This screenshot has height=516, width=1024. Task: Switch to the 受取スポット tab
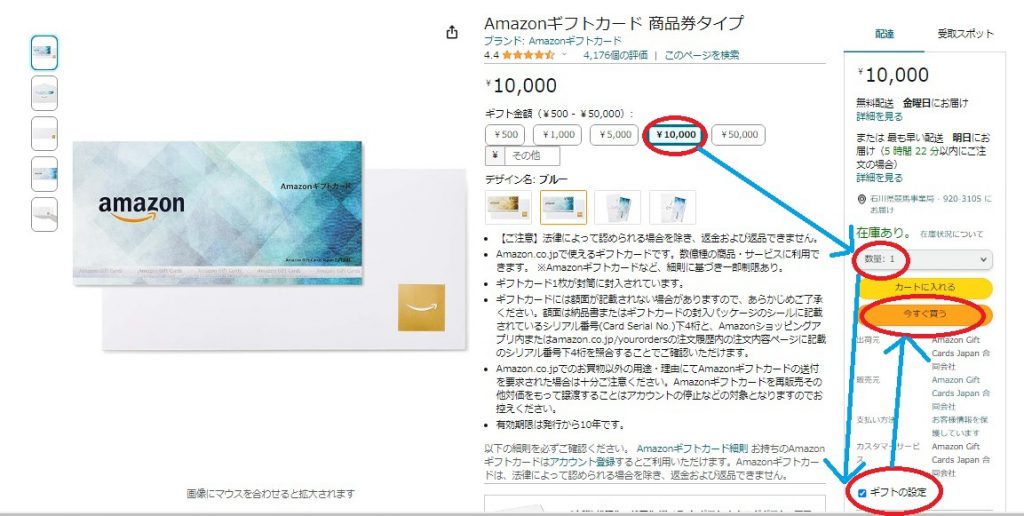click(965, 34)
